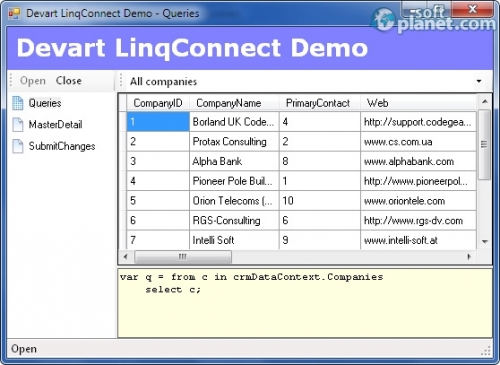Click the MasterDetail document icon
The height and width of the screenshot is (365, 500).
18,125
